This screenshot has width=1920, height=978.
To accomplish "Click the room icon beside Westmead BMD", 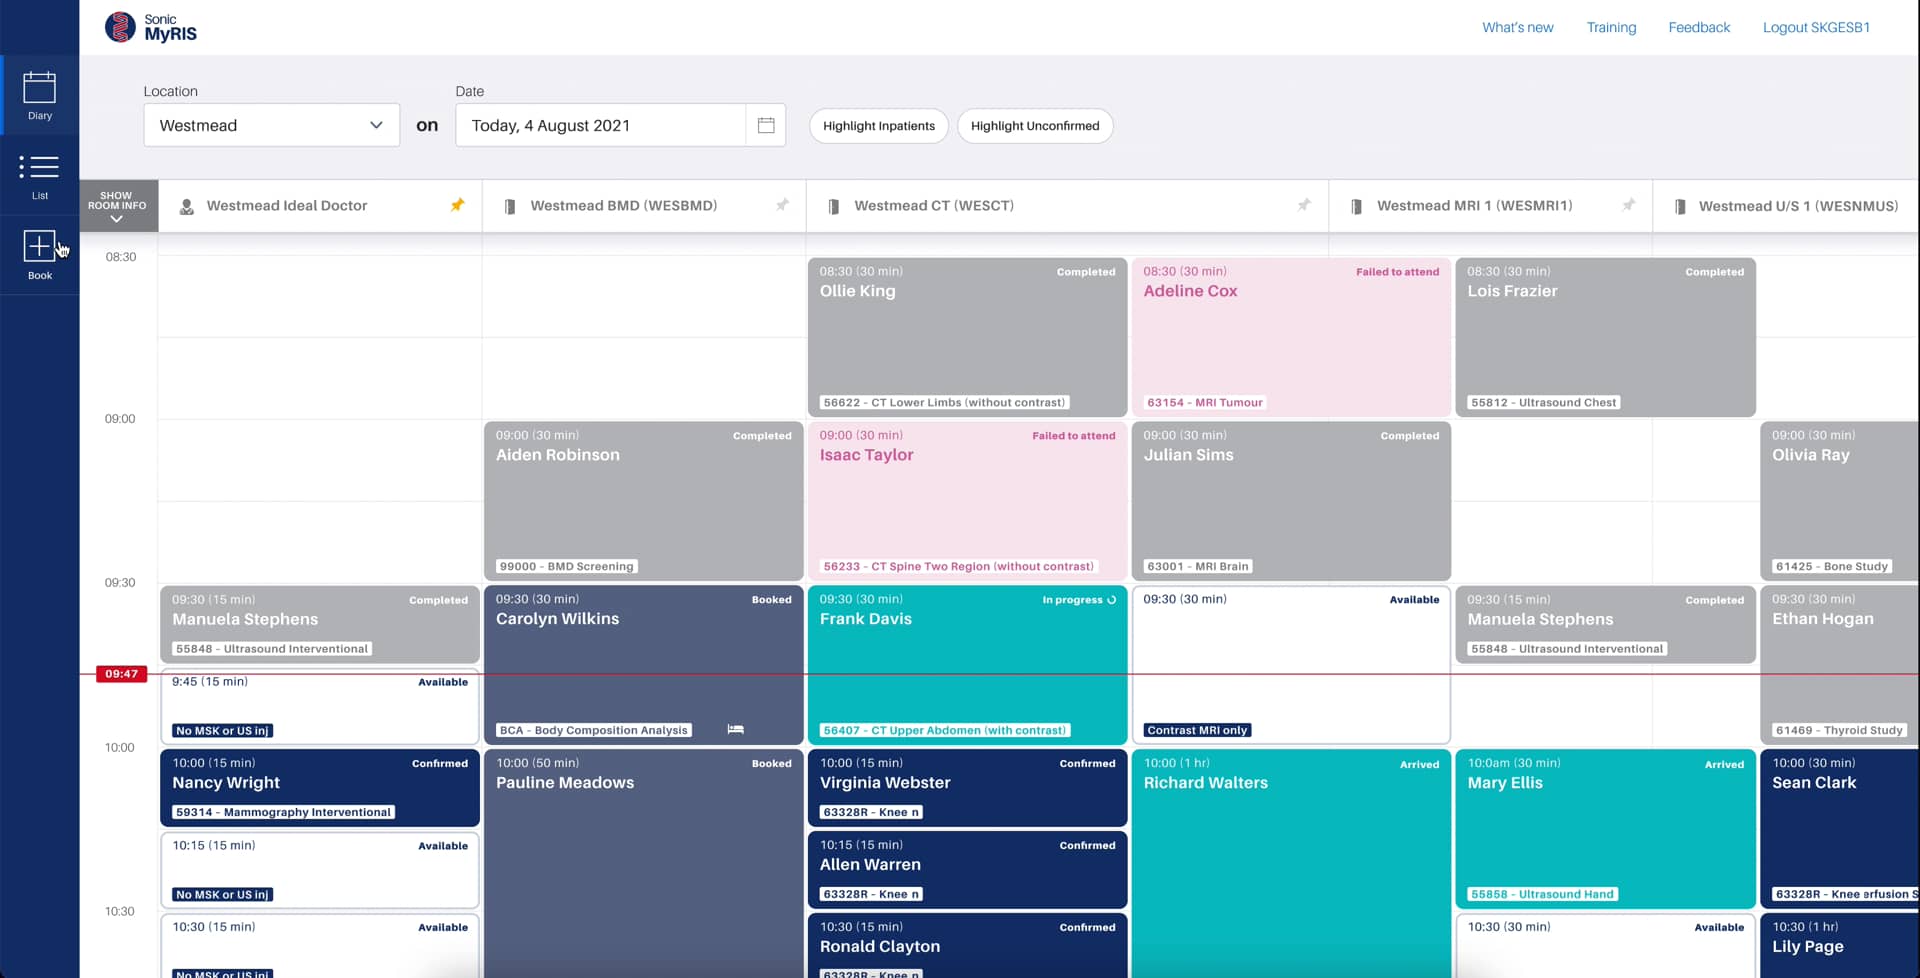I will point(510,206).
